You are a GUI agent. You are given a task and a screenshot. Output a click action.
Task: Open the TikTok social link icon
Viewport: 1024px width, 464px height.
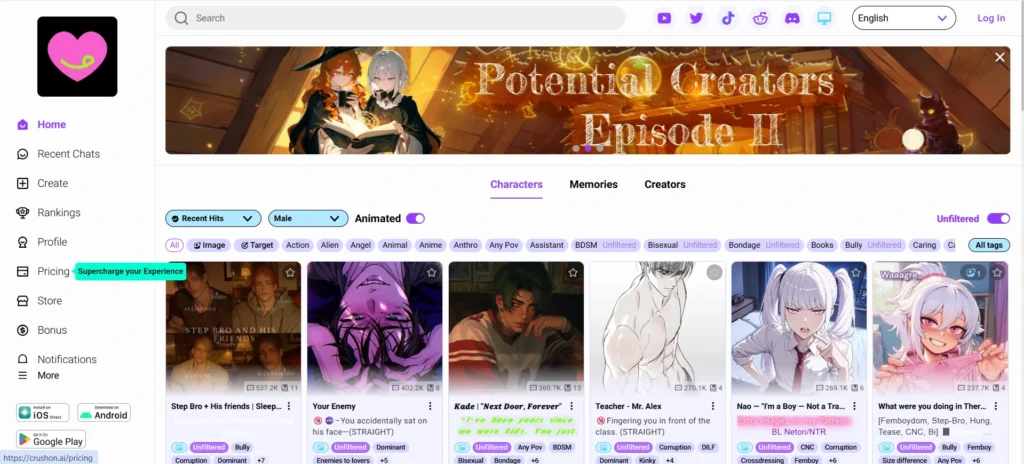point(728,18)
